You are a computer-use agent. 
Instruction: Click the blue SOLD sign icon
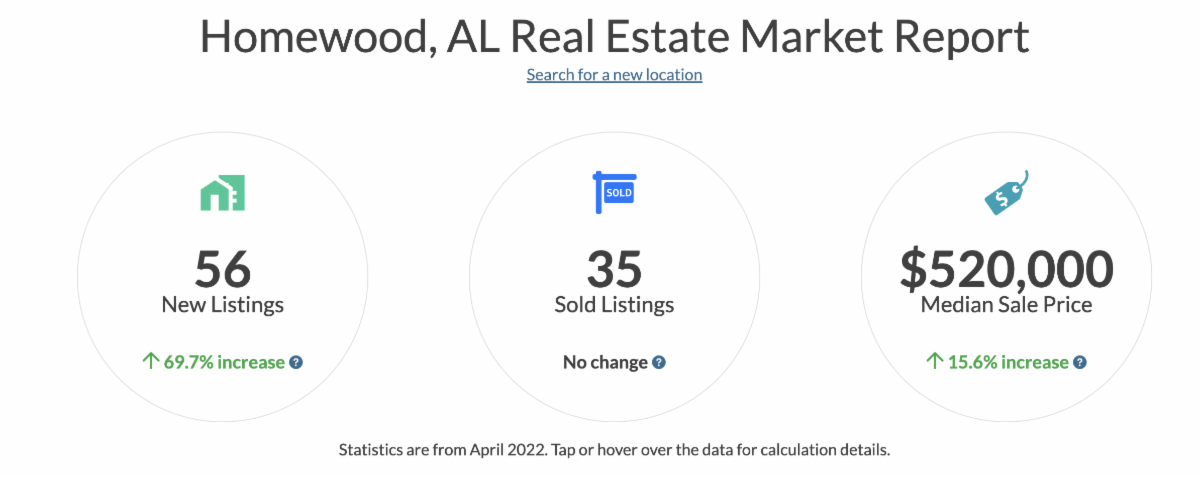[614, 191]
